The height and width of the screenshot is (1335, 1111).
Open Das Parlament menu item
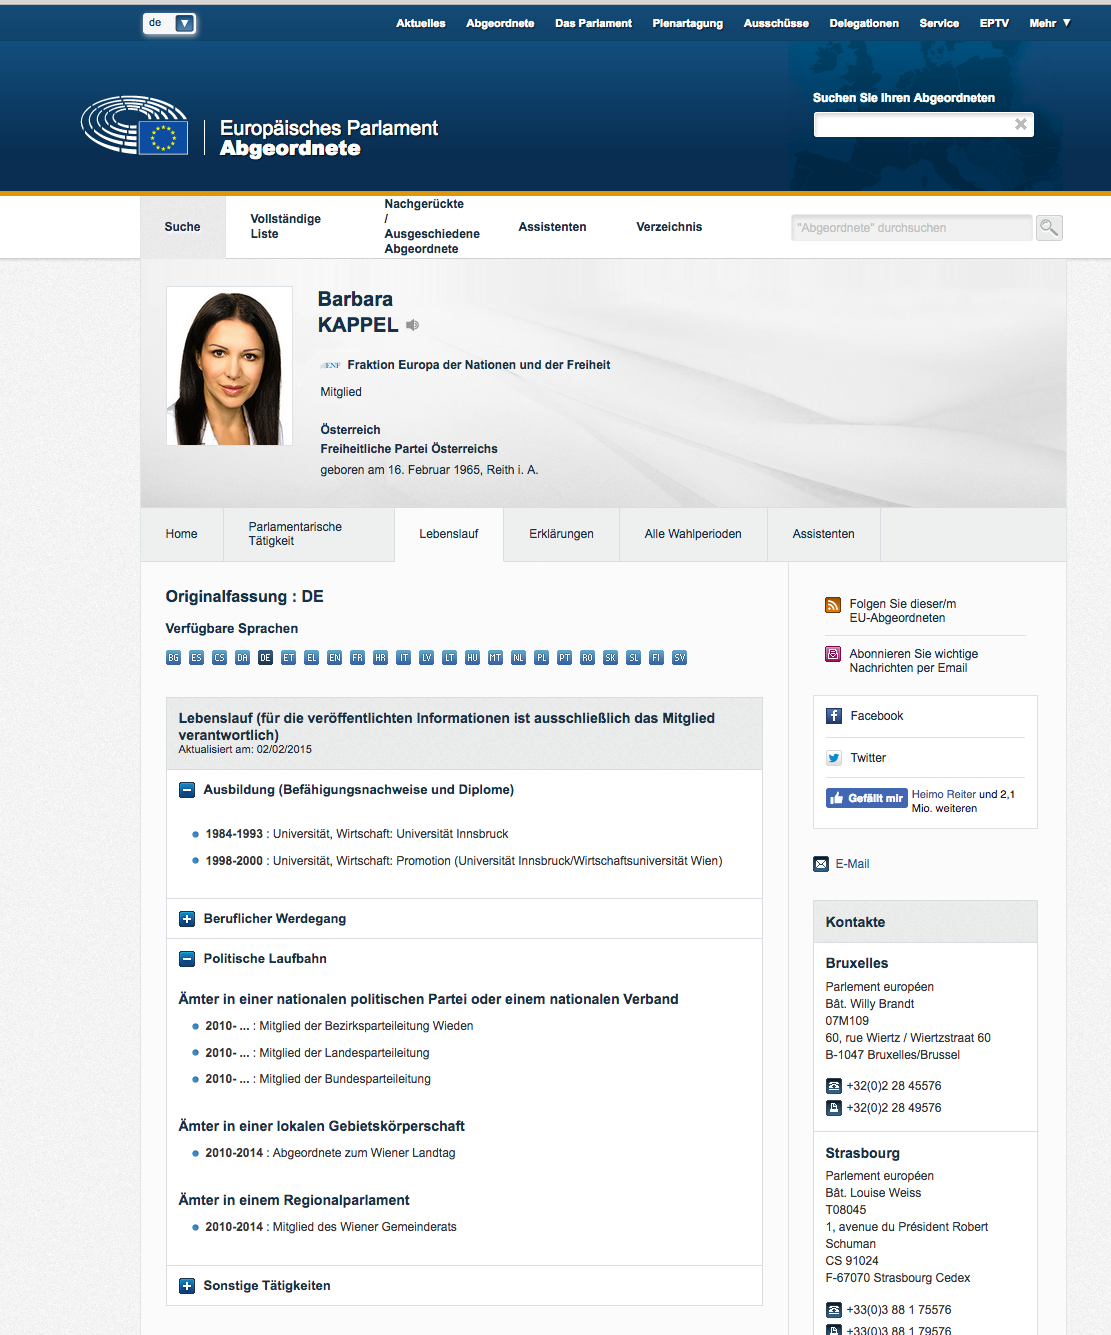pyautogui.click(x=594, y=23)
